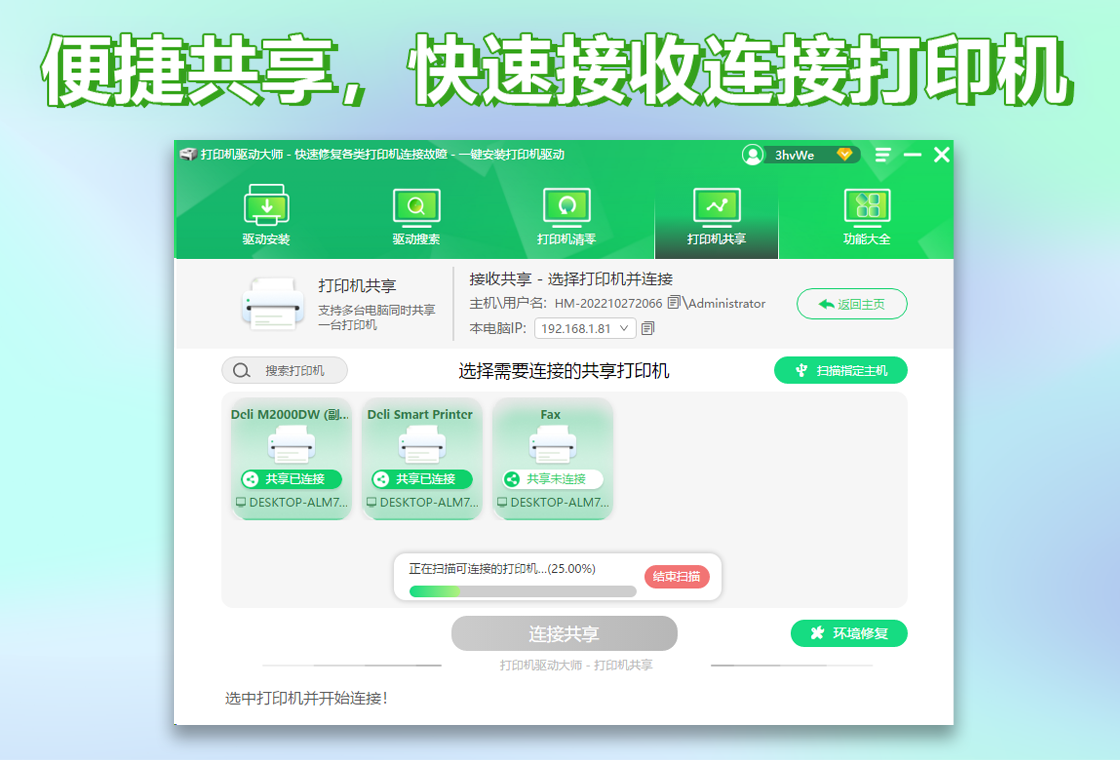Copy local IP using icon next to dropdown
Image resolution: width=1120 pixels, height=760 pixels.
tap(648, 328)
